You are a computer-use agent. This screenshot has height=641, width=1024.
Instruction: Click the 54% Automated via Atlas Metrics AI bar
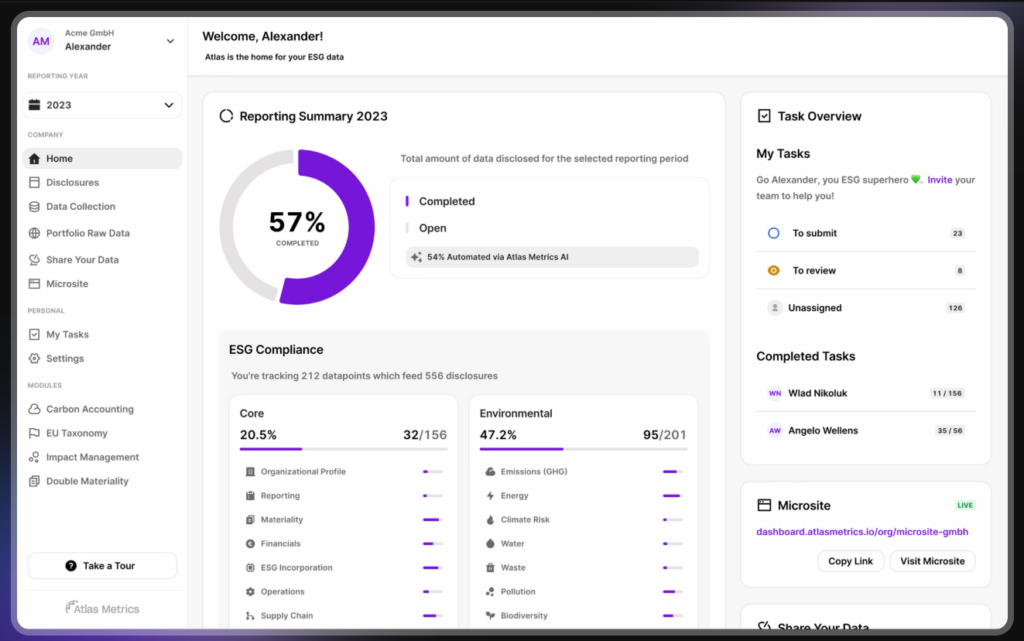coord(552,257)
